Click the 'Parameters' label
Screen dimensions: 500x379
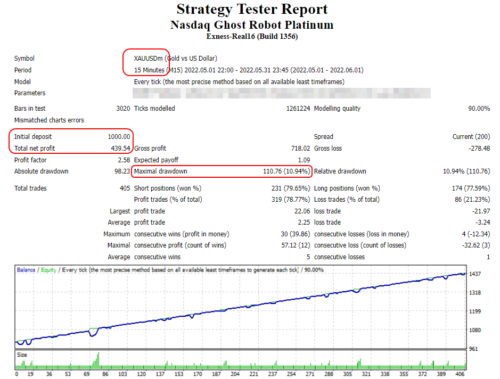click(x=30, y=93)
